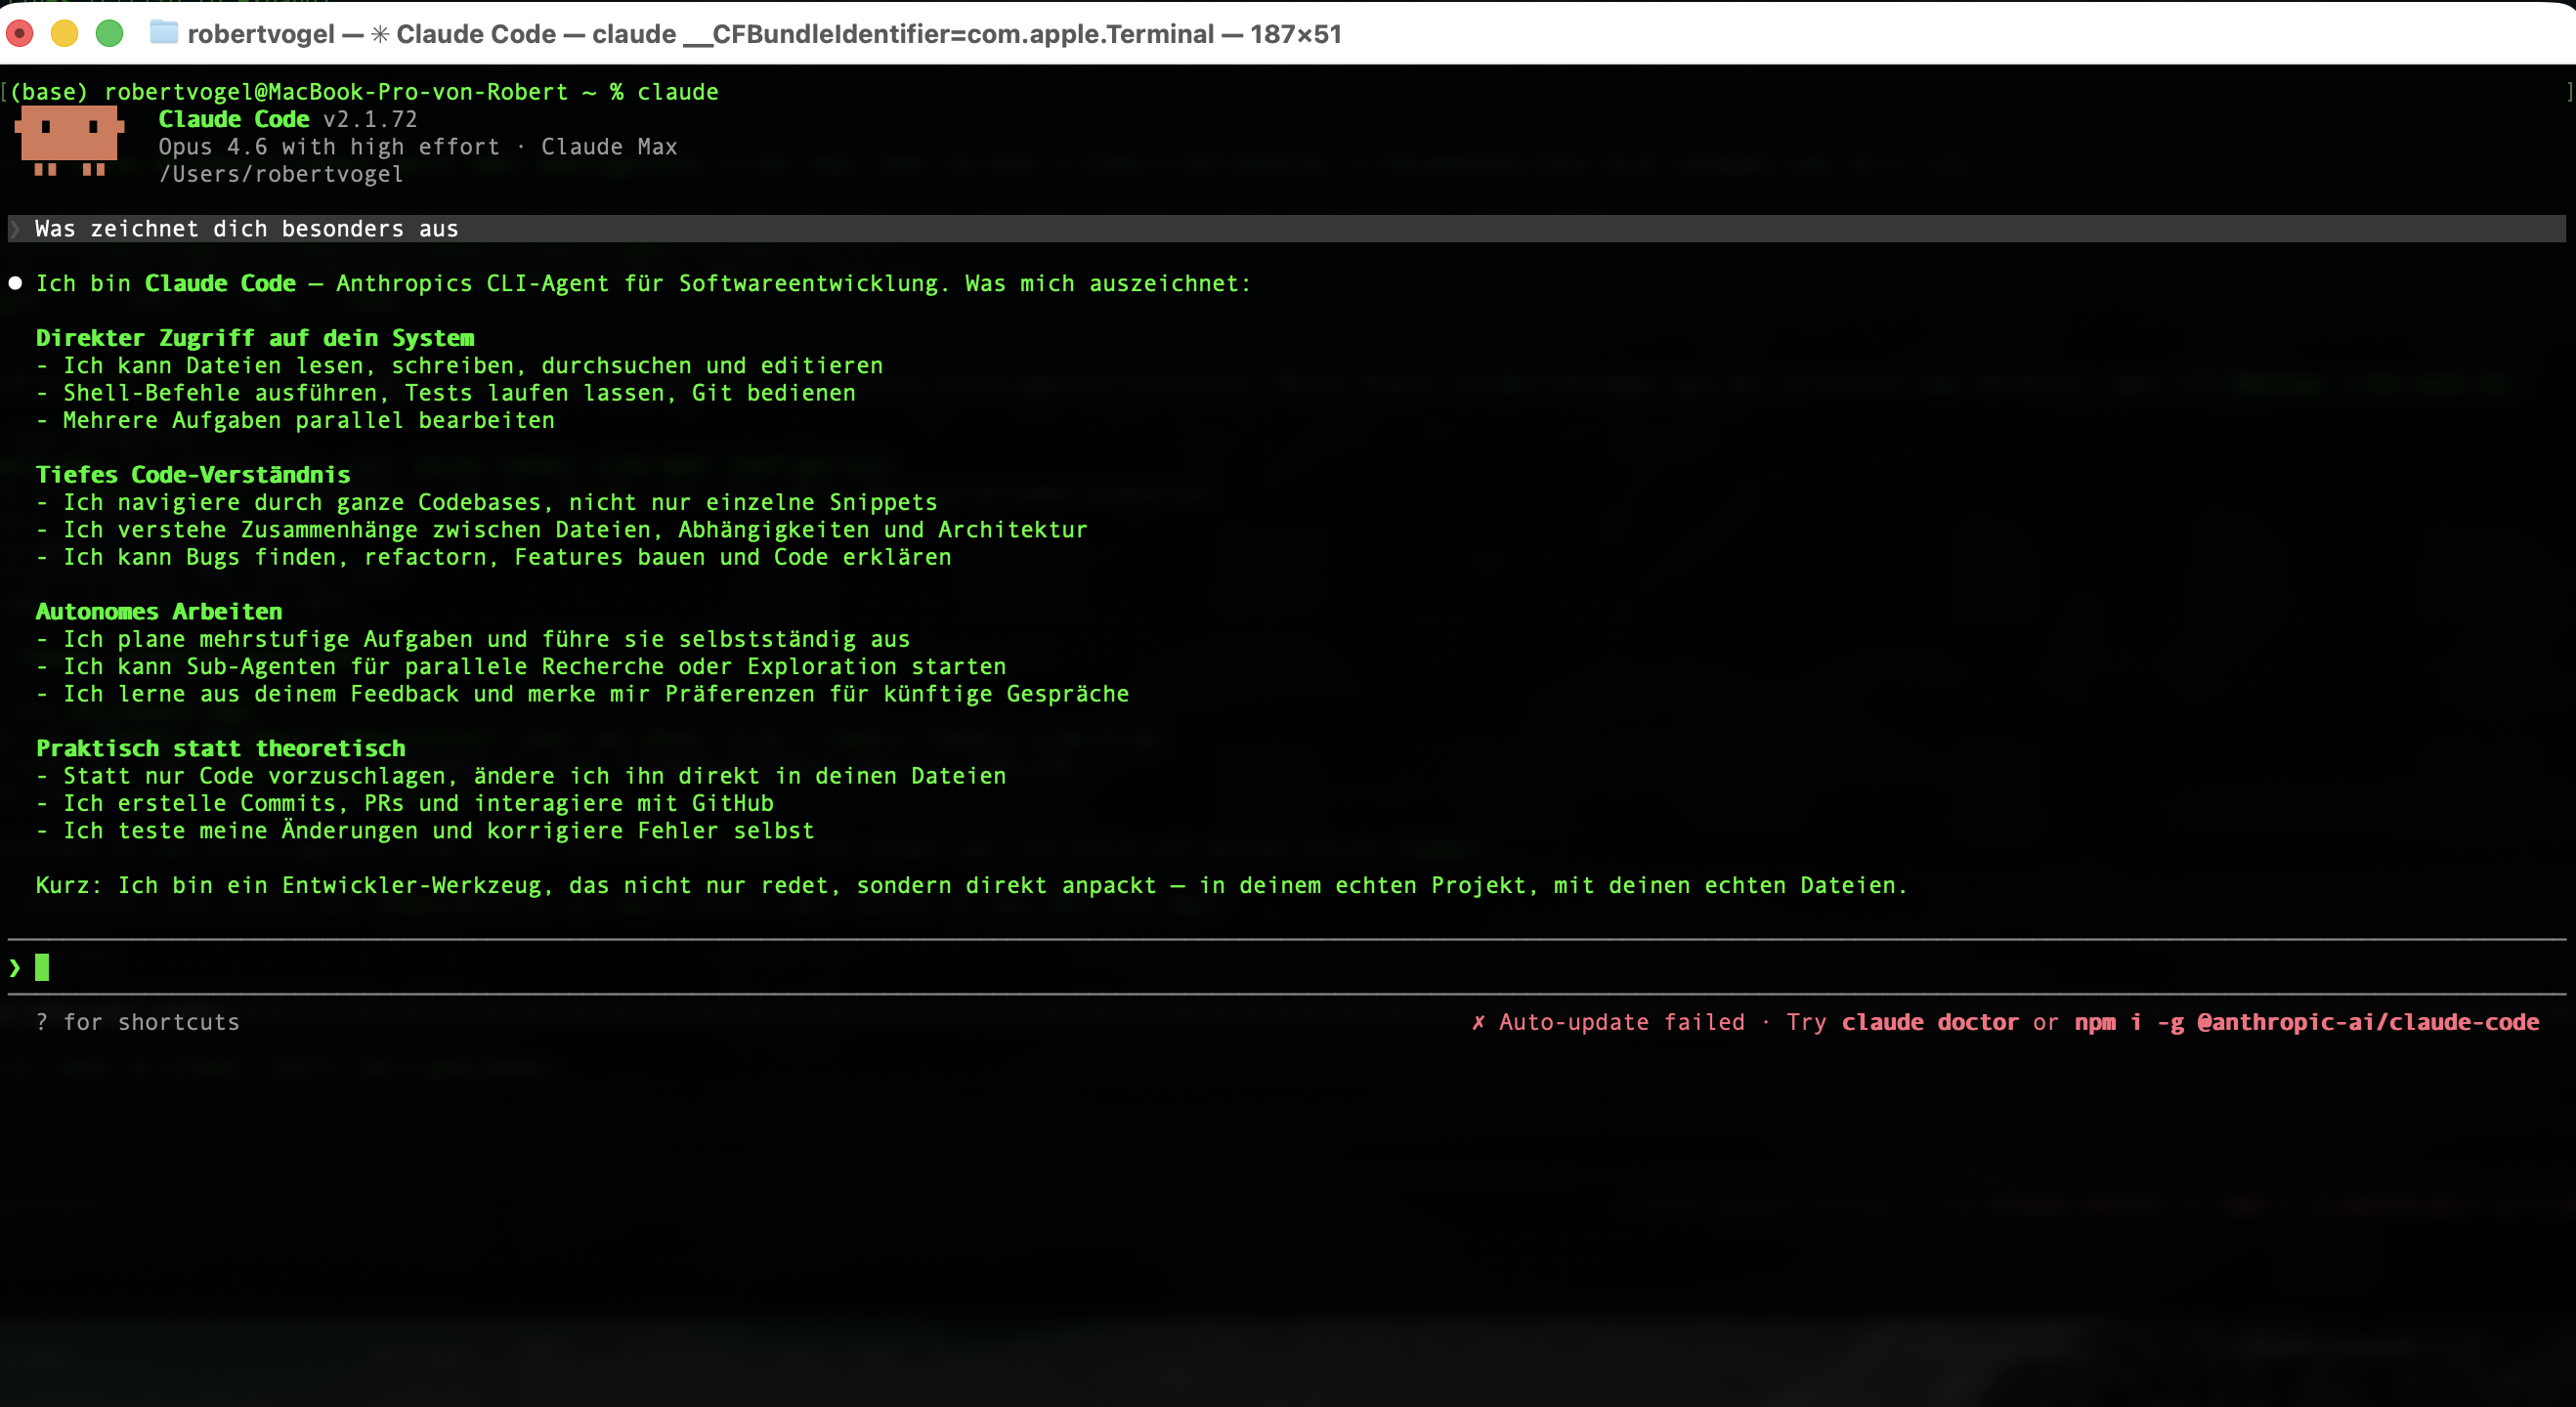Click the '? for shortcuts' hint
The height and width of the screenshot is (1407, 2576).
point(137,1022)
